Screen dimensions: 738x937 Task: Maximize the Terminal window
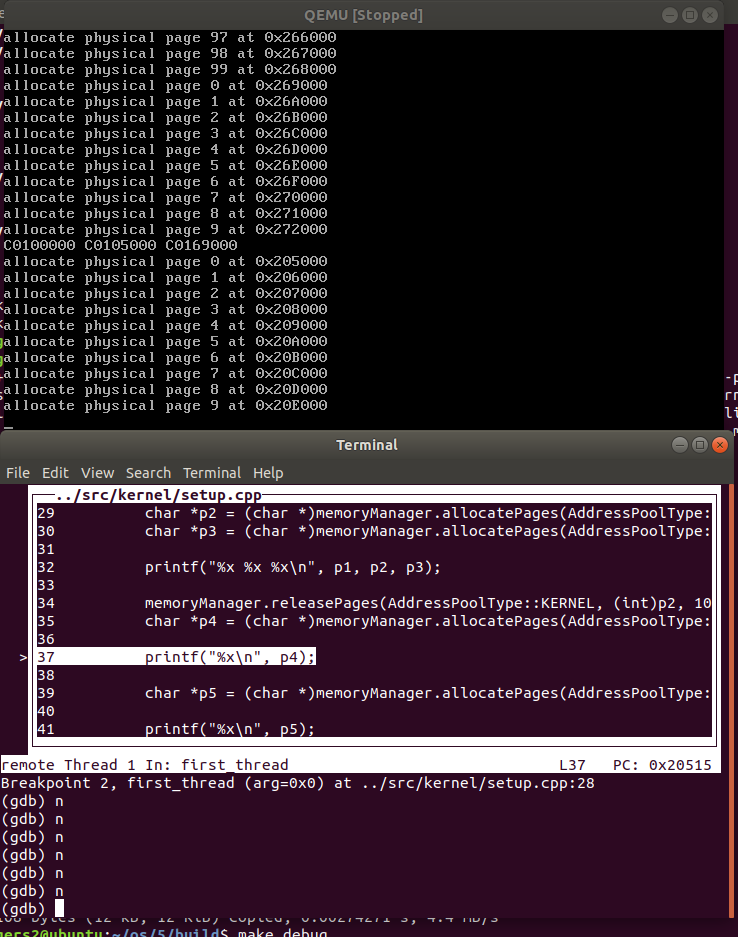coord(700,445)
